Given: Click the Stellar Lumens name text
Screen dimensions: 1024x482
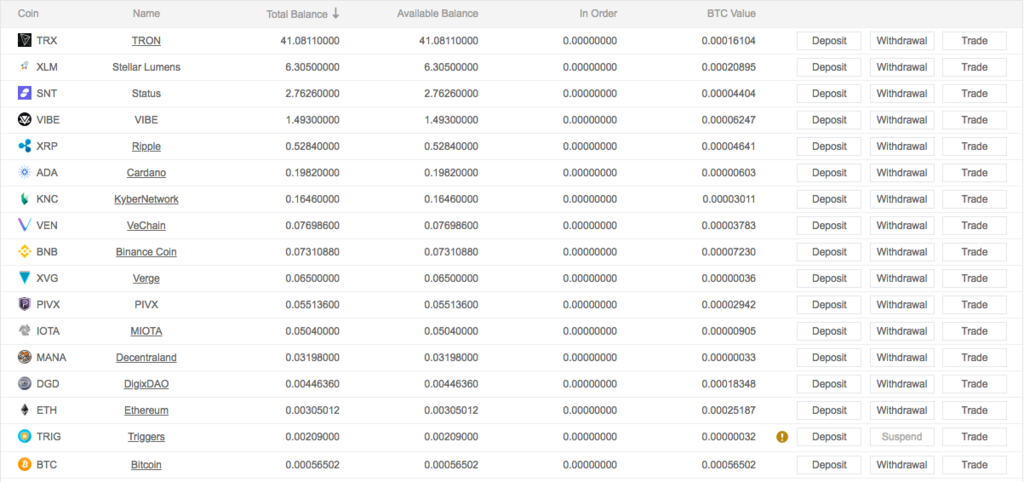Looking at the screenshot, I should tap(146, 67).
